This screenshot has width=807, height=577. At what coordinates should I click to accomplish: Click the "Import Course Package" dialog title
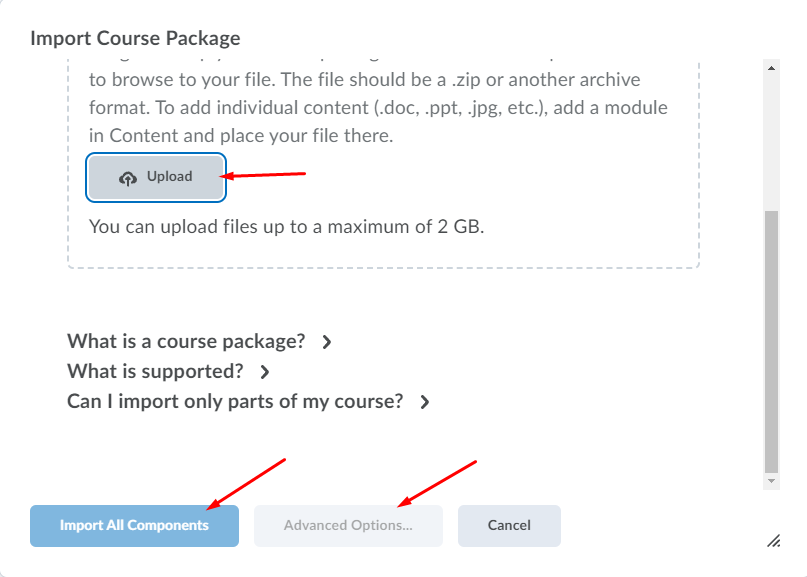(x=135, y=39)
